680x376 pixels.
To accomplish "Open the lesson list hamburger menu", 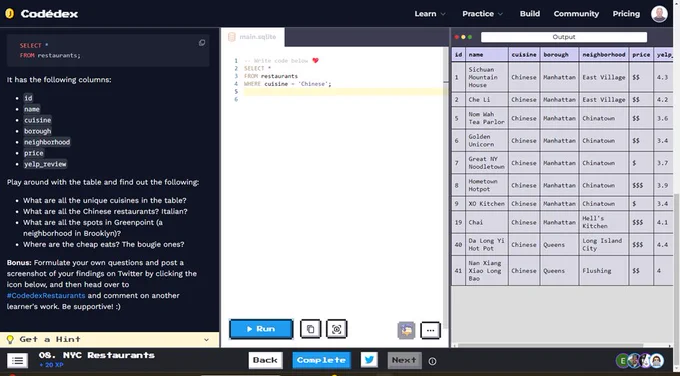I will pyautogui.click(x=18, y=360).
